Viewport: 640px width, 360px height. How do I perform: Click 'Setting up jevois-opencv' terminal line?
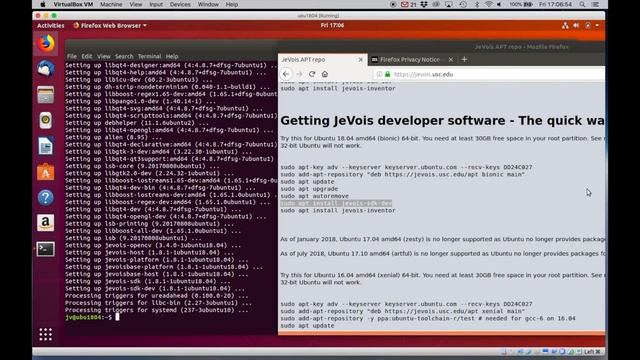(153, 245)
